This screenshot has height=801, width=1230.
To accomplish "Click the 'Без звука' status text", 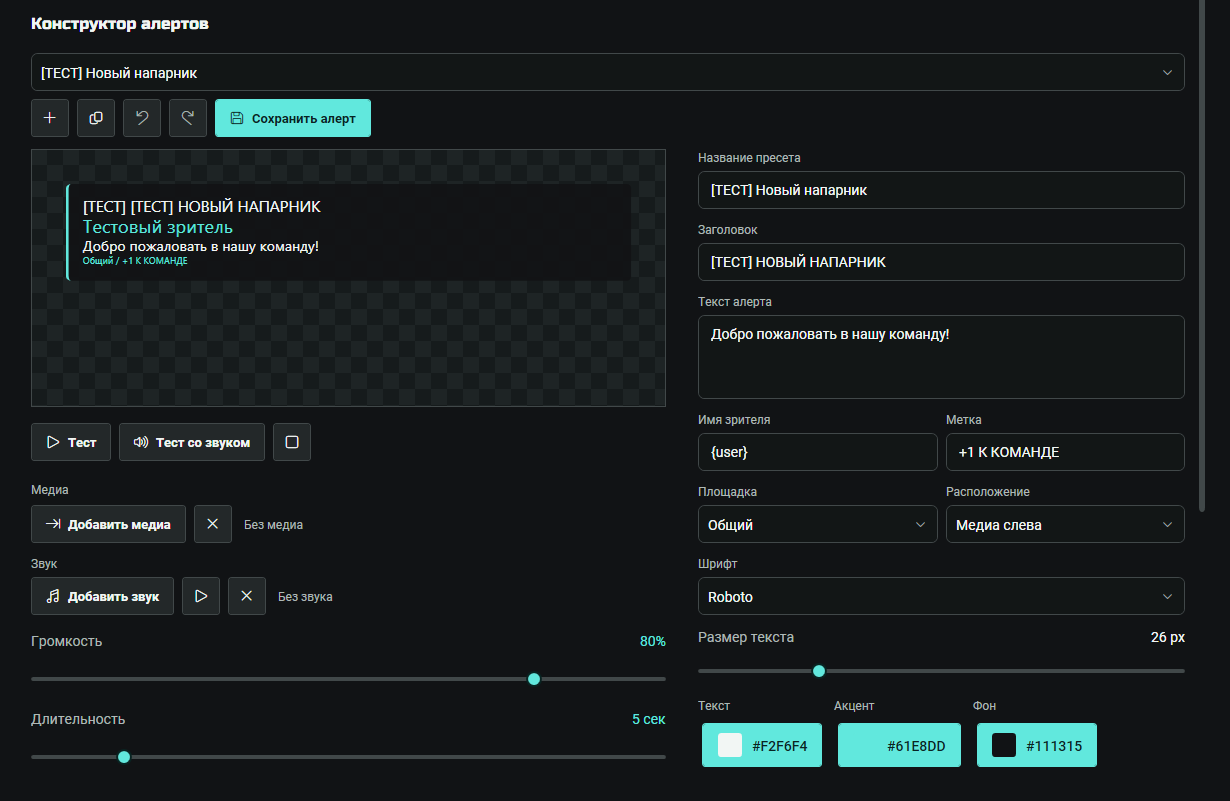I will pos(305,596).
